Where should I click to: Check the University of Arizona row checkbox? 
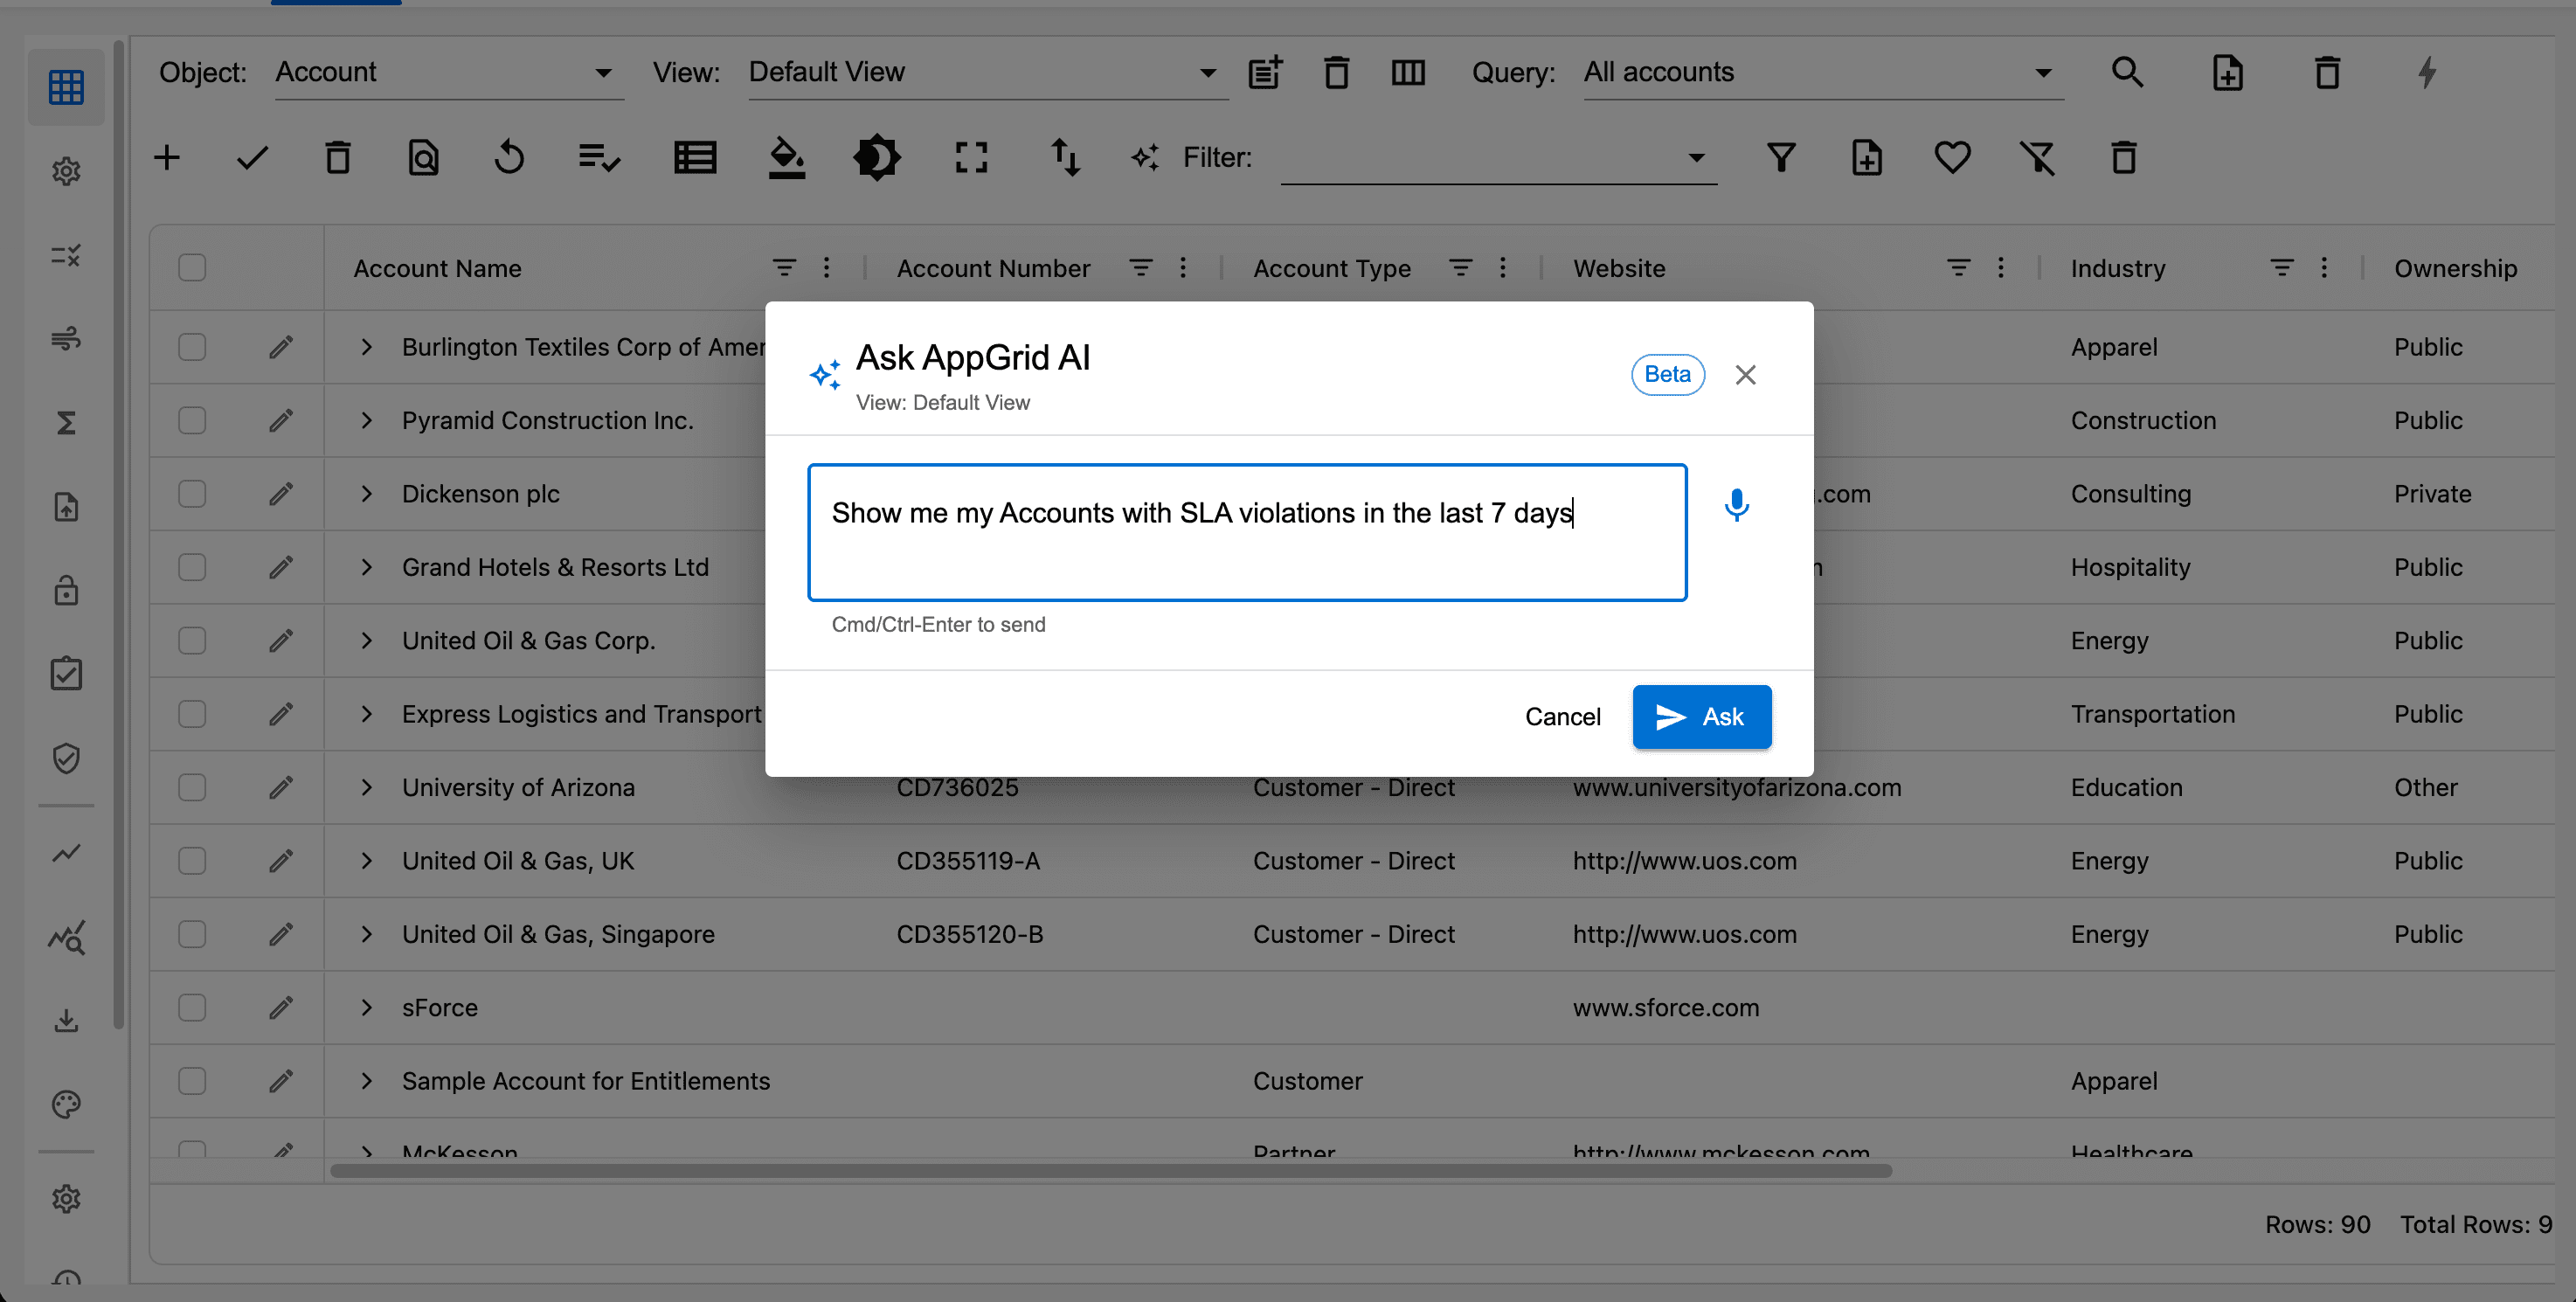pos(192,787)
